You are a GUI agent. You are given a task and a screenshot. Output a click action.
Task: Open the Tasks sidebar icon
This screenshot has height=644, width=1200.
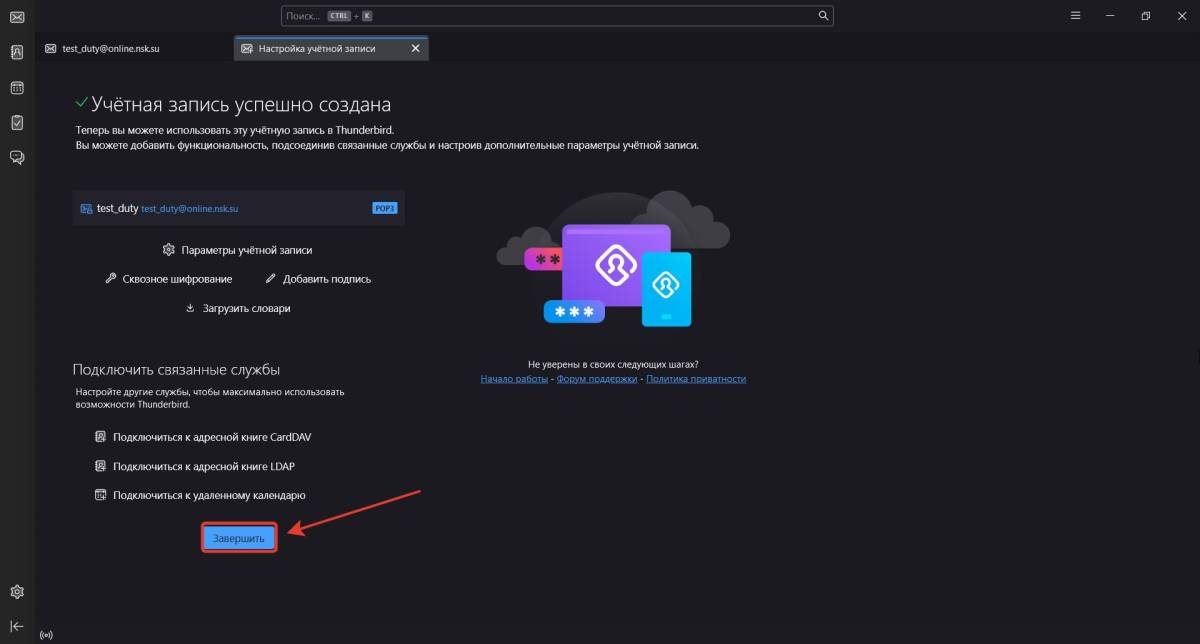[x=17, y=122]
